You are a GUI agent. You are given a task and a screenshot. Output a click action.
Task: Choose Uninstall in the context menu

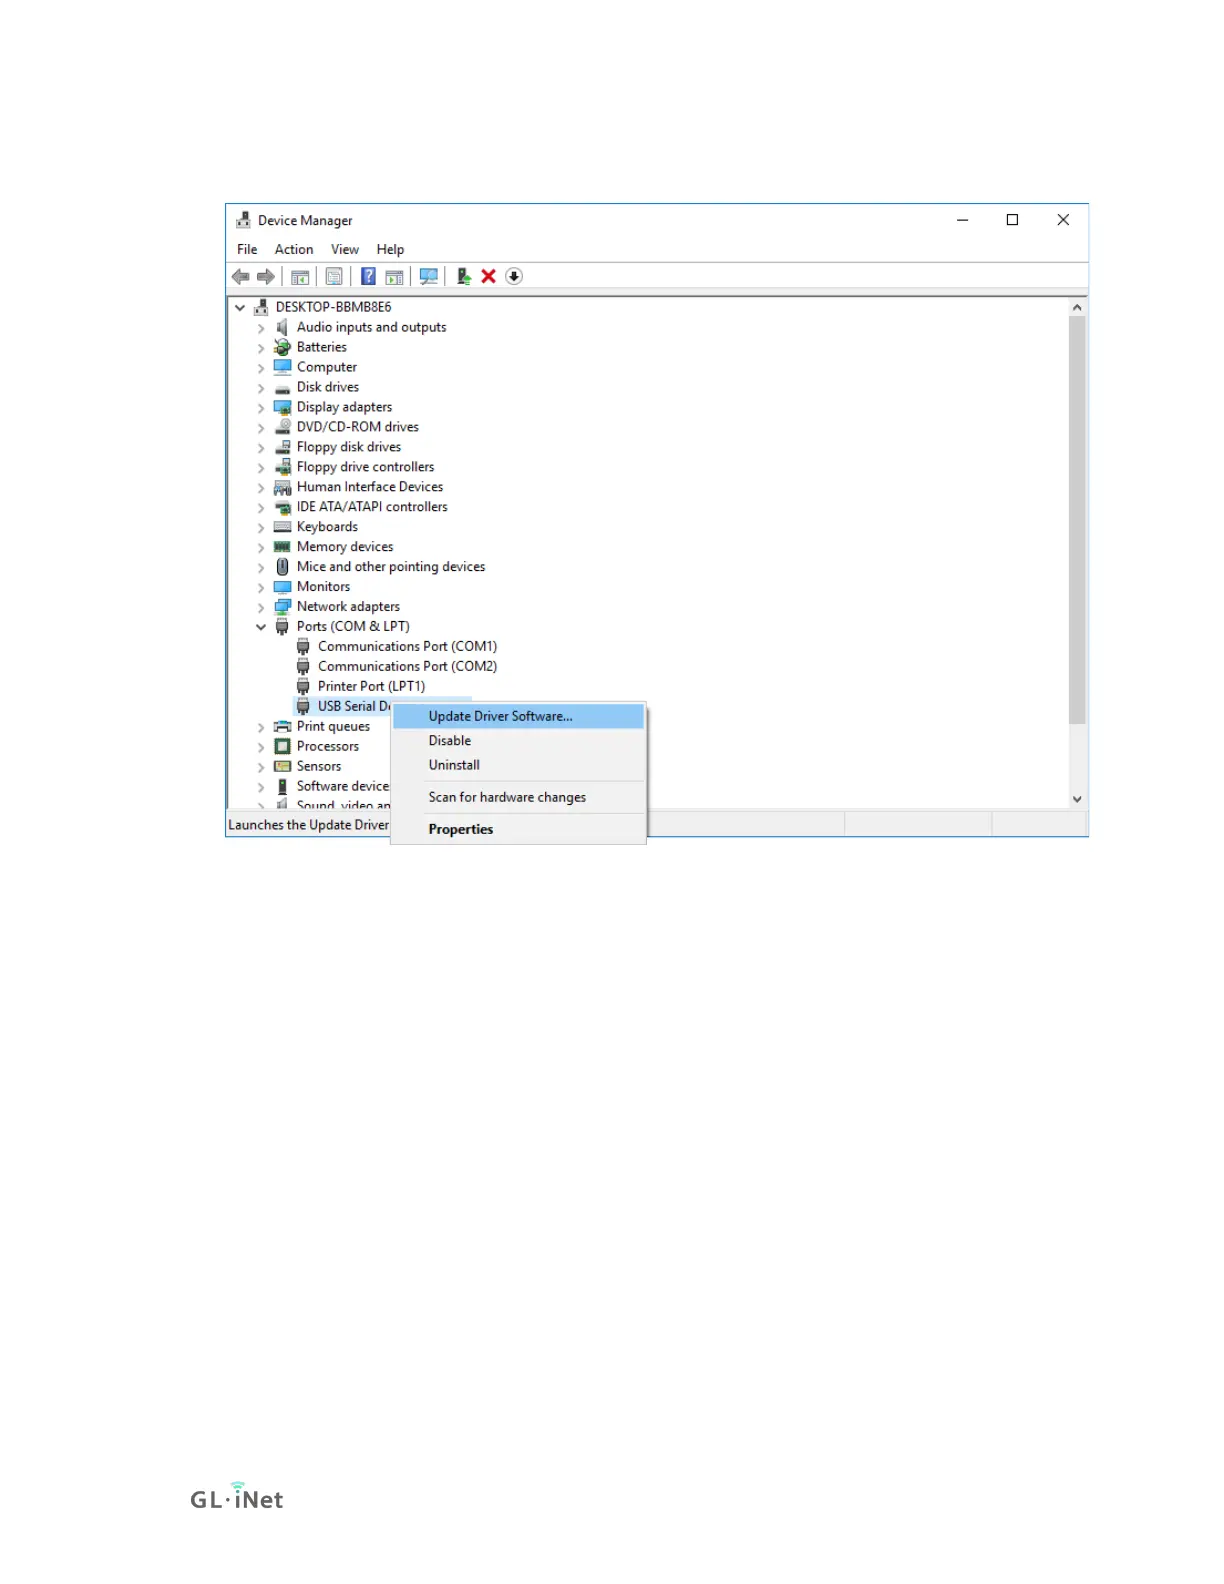(x=518, y=765)
